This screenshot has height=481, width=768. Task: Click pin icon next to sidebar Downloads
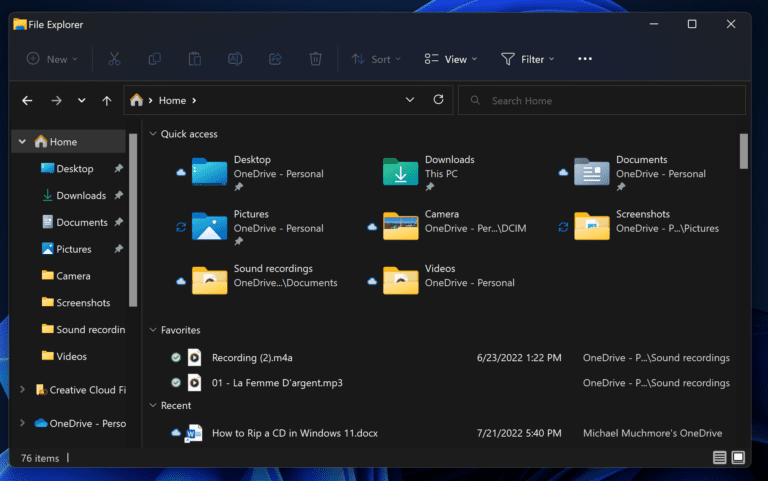point(119,195)
